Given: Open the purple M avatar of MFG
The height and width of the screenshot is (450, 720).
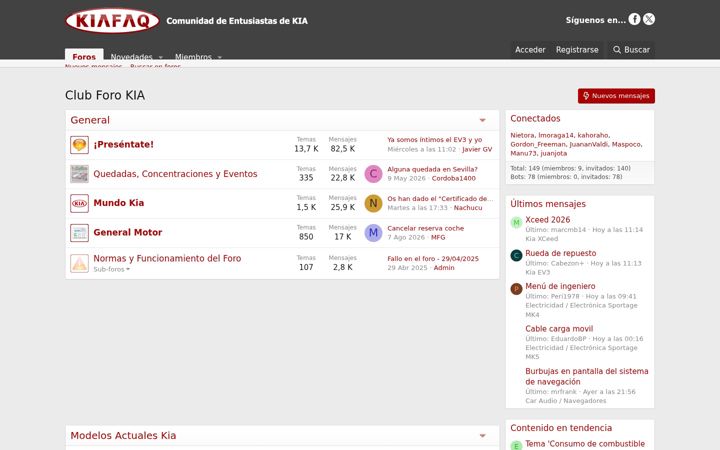Looking at the screenshot, I should point(373,233).
